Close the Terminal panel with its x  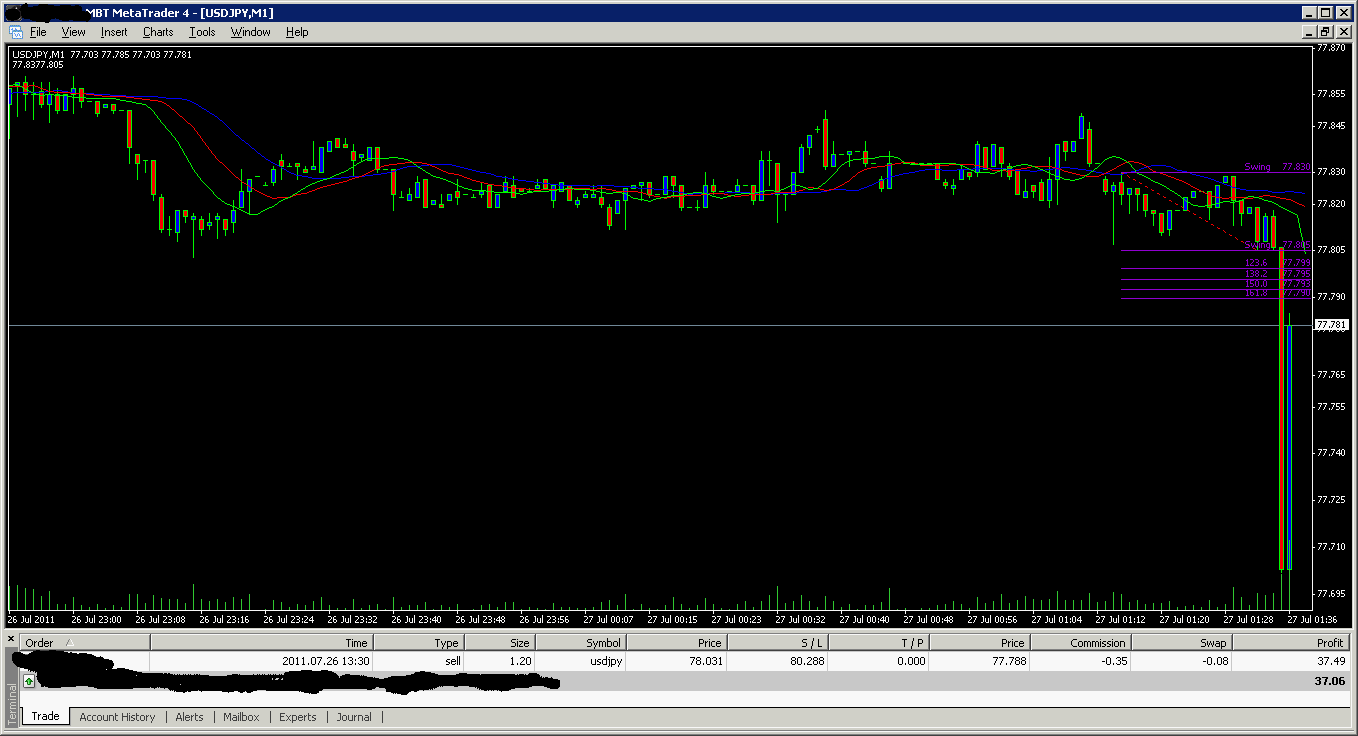[11, 638]
